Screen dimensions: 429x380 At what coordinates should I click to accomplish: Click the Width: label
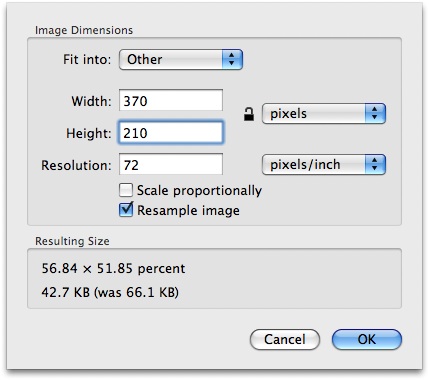[91, 101]
